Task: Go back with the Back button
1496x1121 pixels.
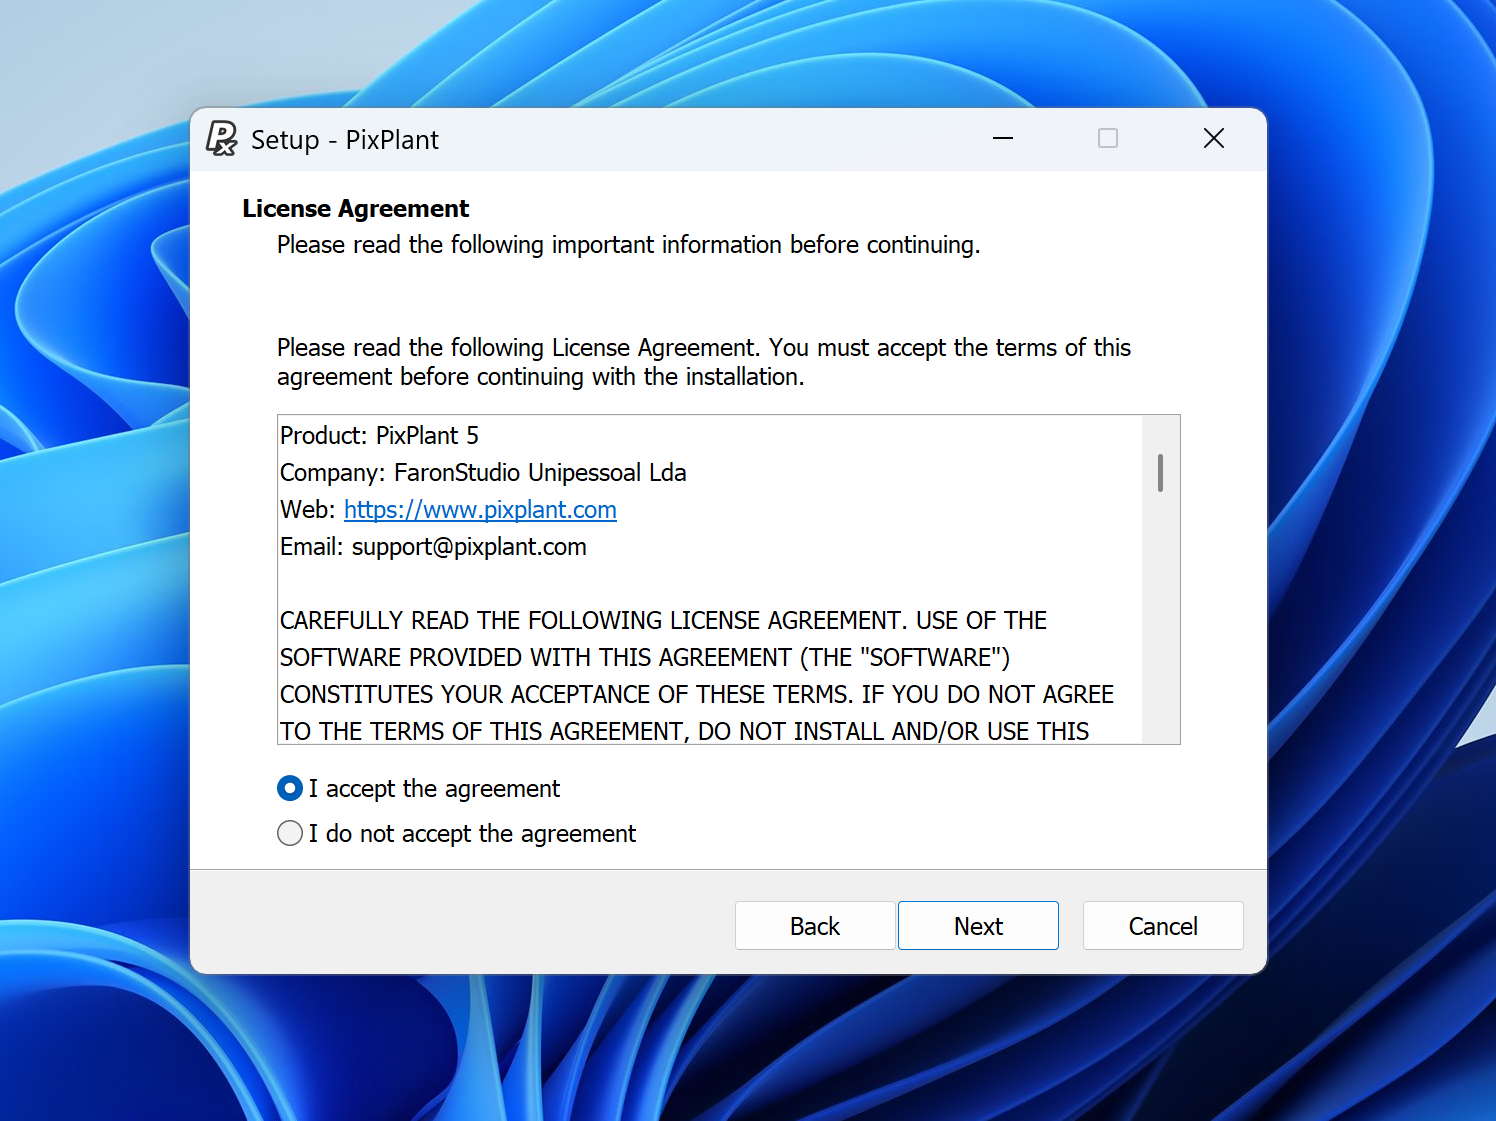Action: (814, 926)
